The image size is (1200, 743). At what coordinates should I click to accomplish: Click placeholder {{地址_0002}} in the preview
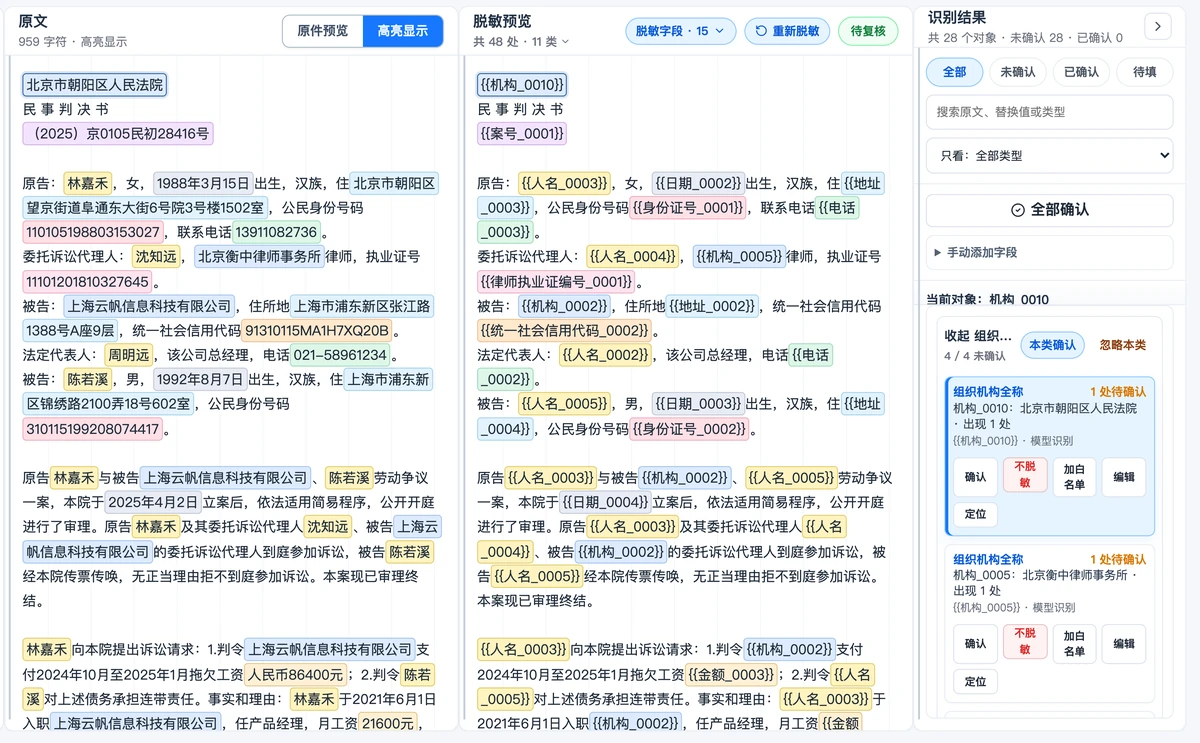pos(712,306)
